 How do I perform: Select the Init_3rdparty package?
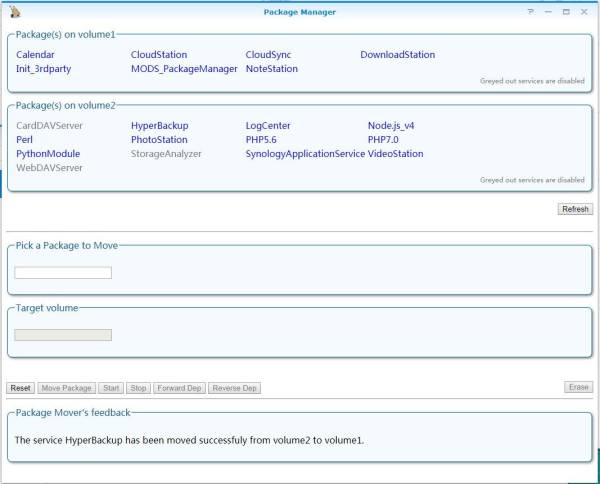tap(44, 69)
